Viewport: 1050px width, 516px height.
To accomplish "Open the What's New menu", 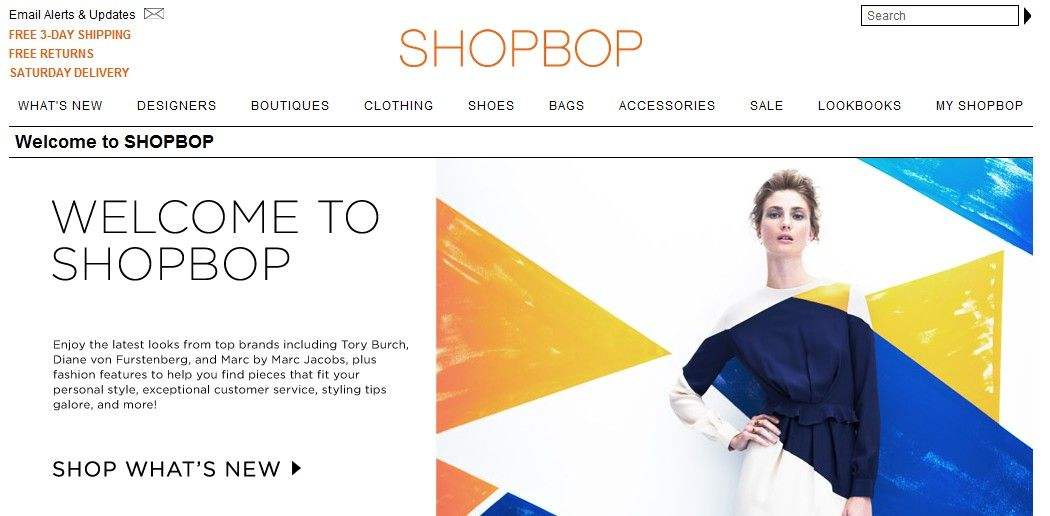I will coord(60,106).
